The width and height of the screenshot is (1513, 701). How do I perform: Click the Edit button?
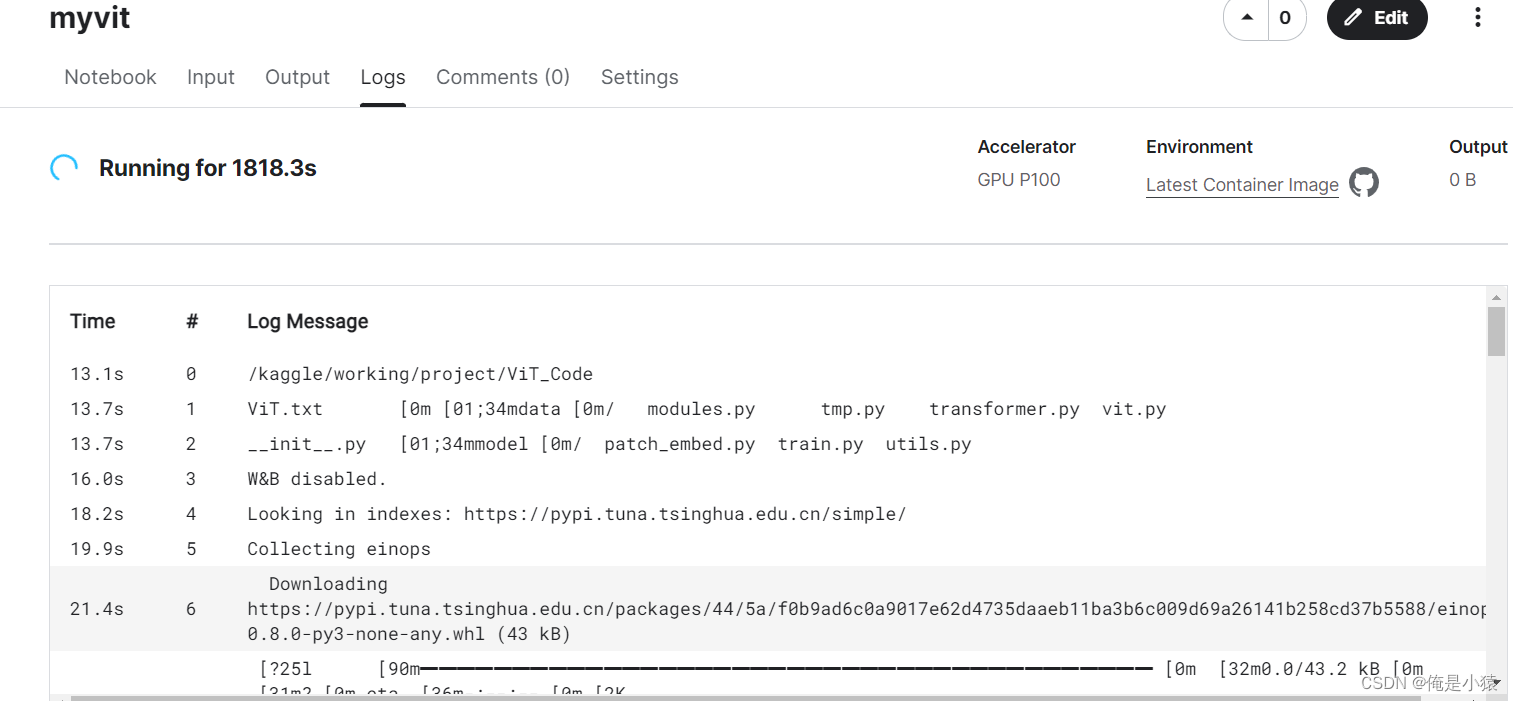[1377, 17]
